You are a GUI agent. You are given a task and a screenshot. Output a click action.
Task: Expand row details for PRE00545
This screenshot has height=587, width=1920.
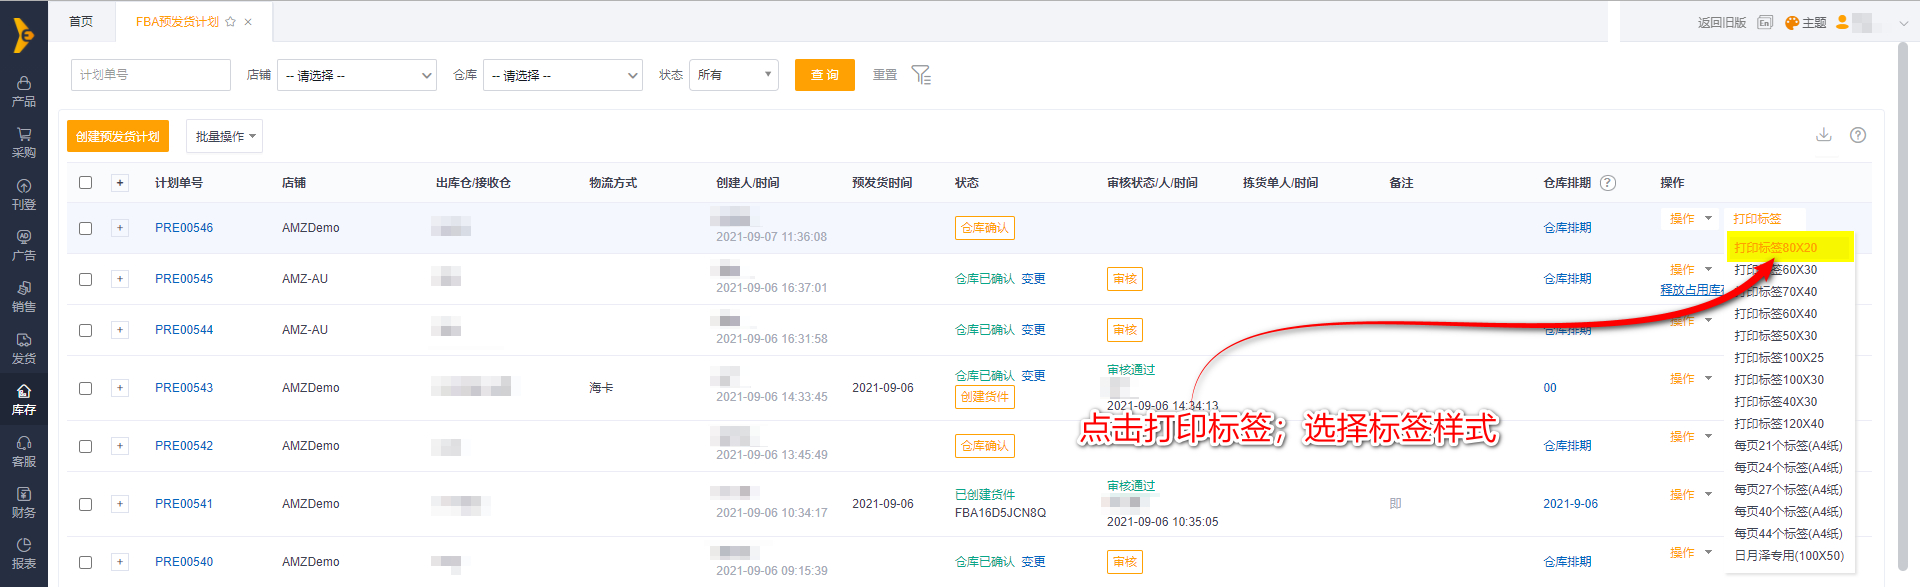[x=120, y=279]
